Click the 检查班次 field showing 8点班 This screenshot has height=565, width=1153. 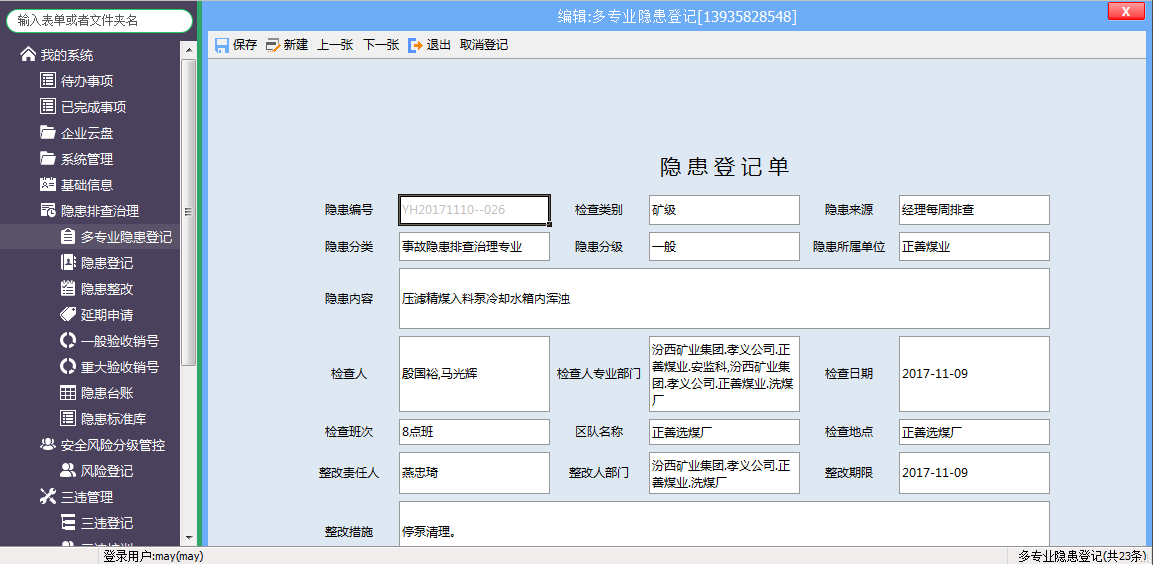coord(474,432)
